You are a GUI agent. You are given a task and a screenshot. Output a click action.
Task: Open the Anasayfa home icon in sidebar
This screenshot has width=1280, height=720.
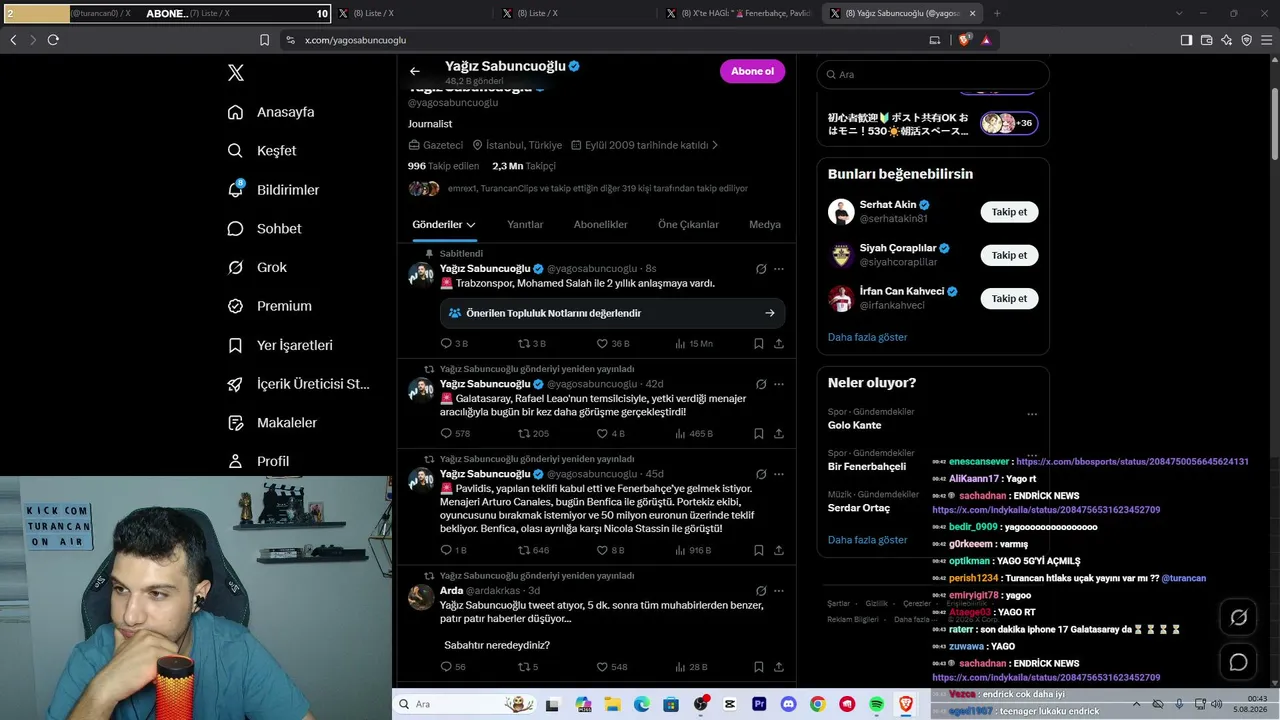click(x=235, y=112)
